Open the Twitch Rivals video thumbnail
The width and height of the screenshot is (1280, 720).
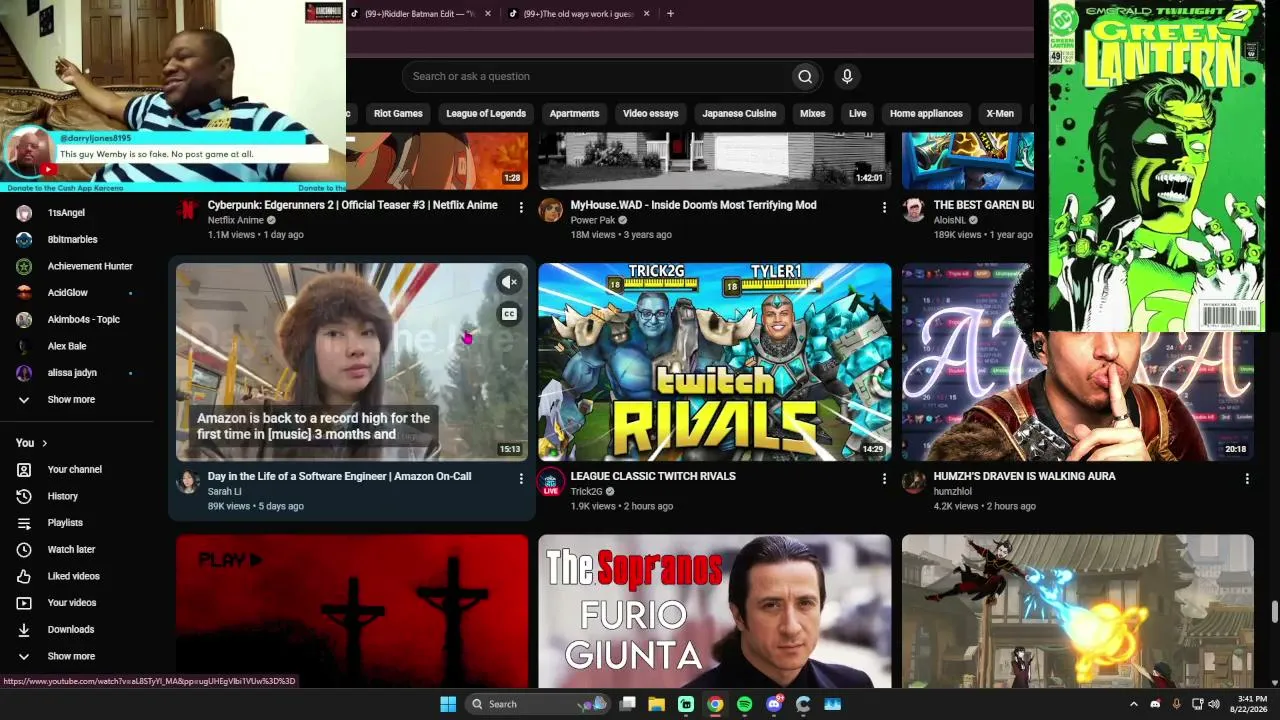tap(715, 362)
